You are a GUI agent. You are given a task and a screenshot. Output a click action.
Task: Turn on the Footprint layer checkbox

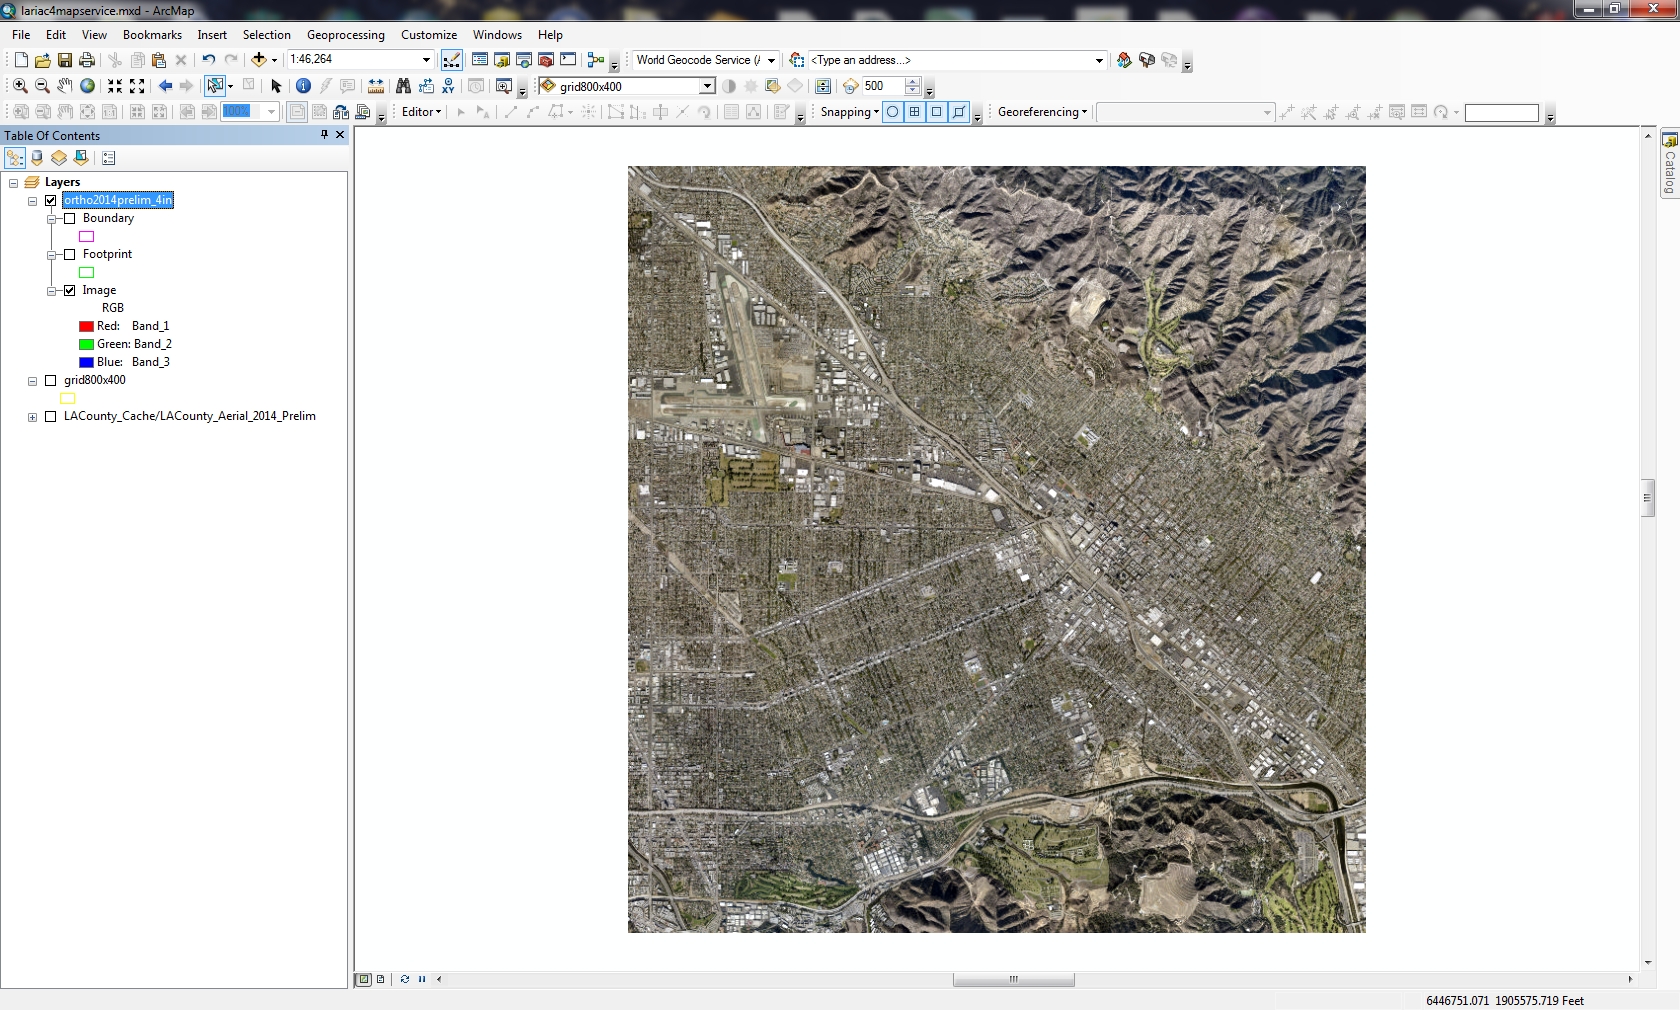coord(70,254)
